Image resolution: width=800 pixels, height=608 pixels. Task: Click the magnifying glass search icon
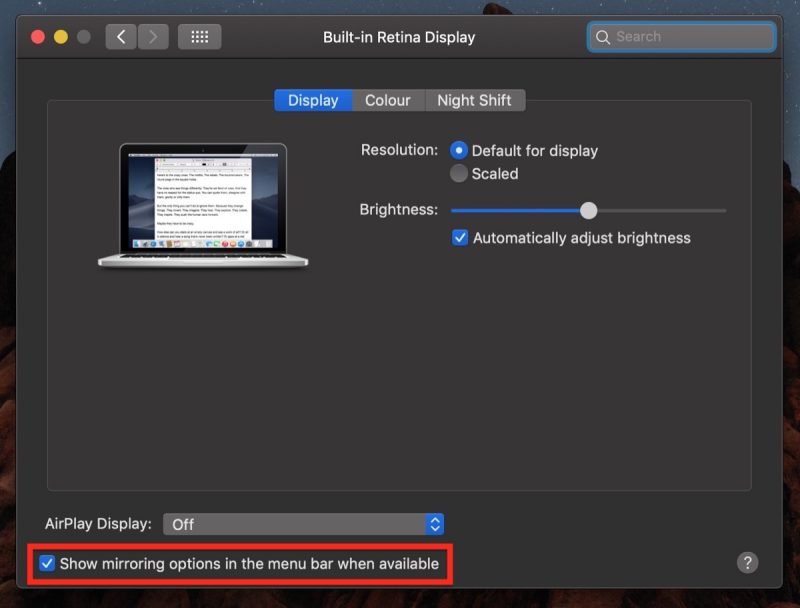pyautogui.click(x=603, y=36)
